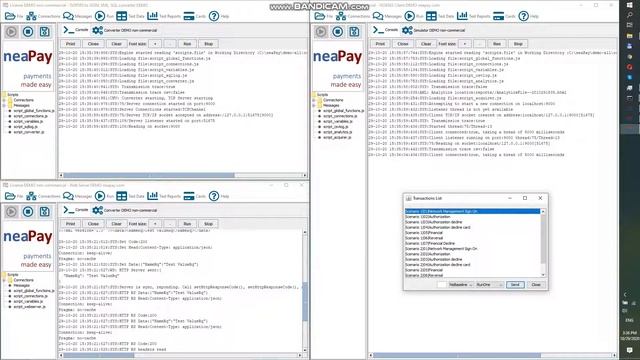This screenshot has height=360, width=640.
Task: Open Cards in top-left converter window
Action: click(x=195, y=16)
